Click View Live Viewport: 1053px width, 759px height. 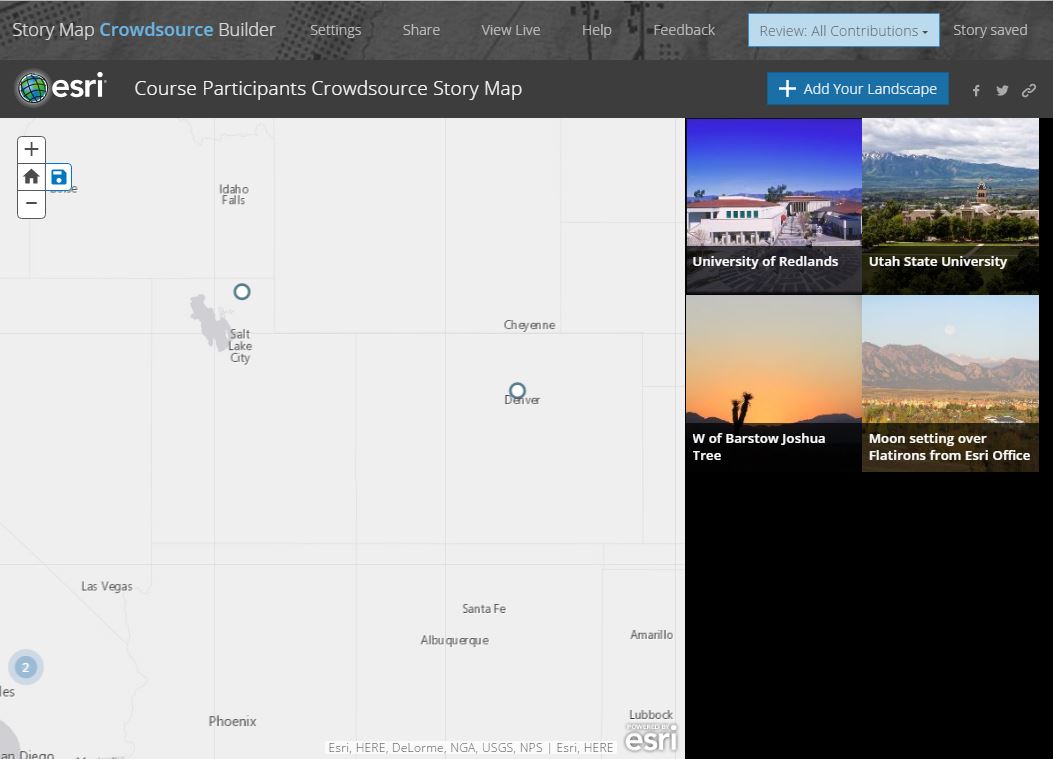[510, 30]
